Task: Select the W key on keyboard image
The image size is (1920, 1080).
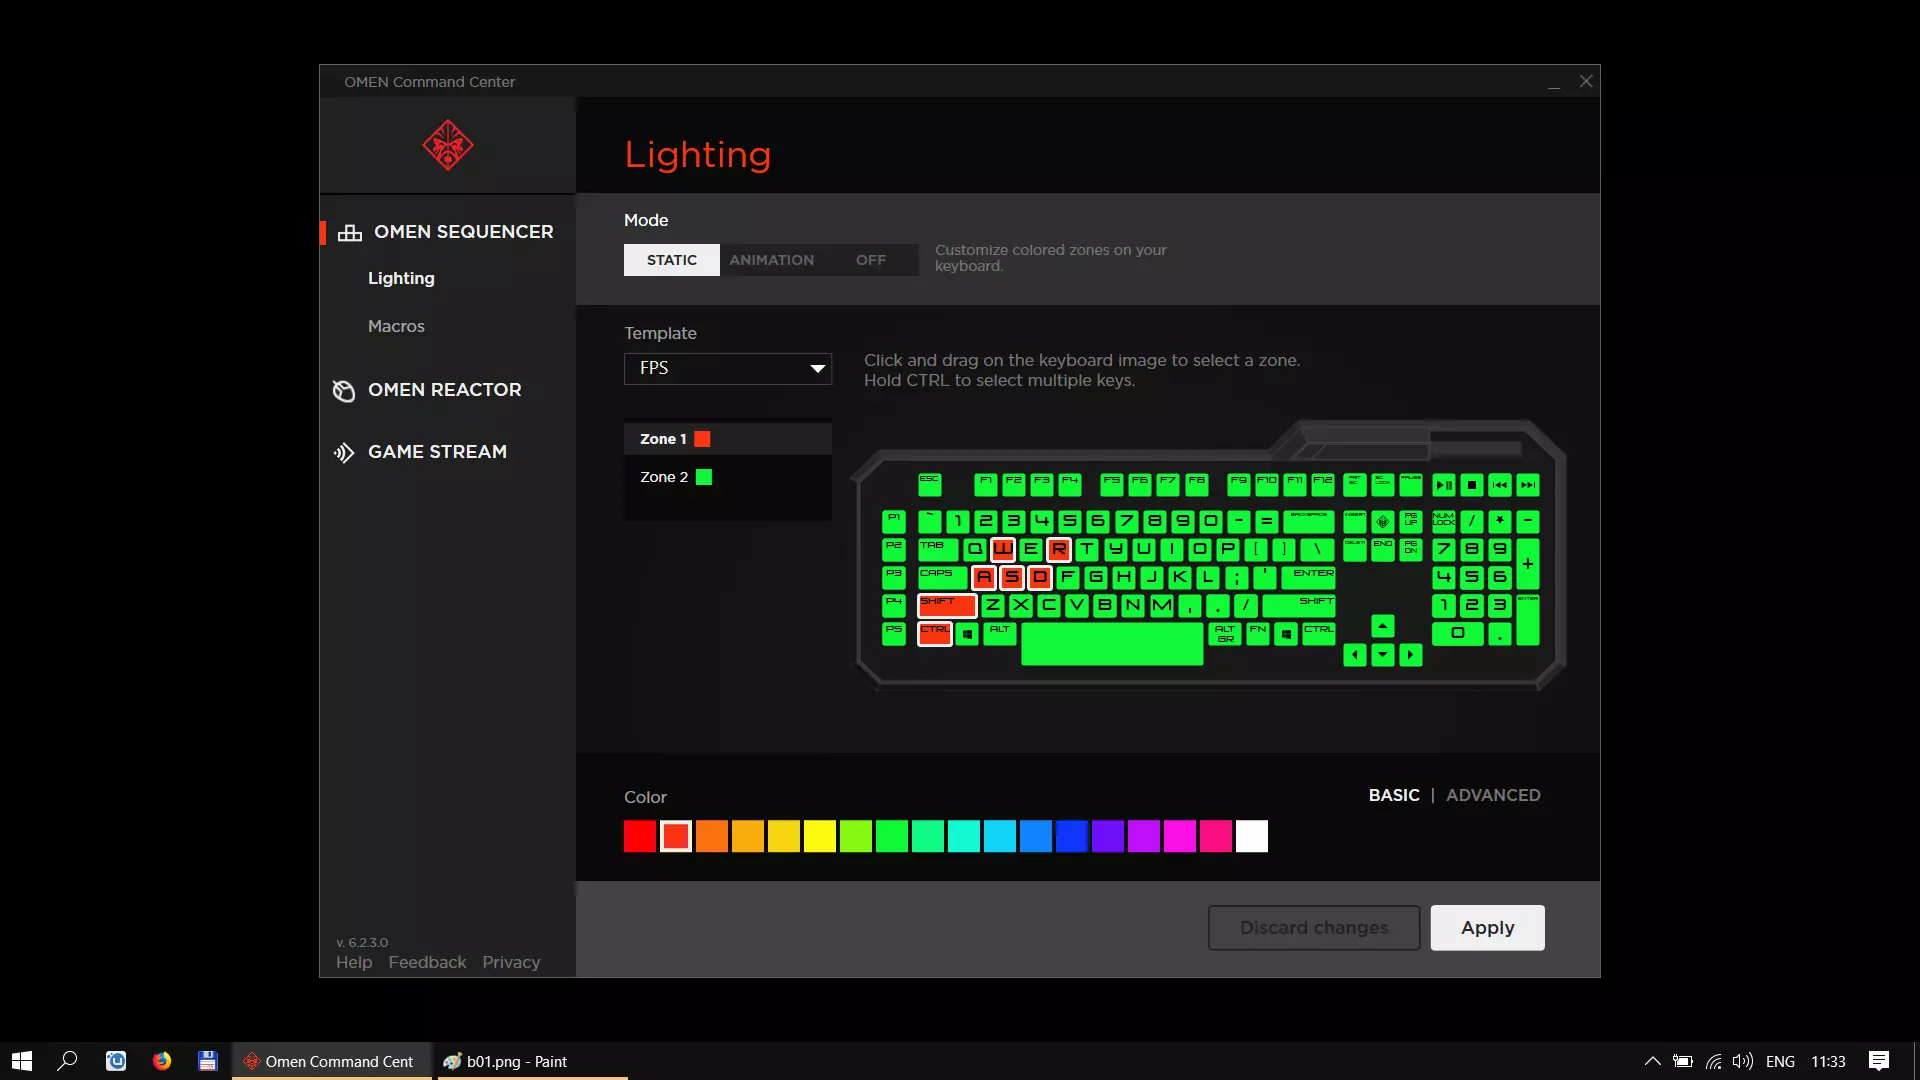Action: tap(1003, 549)
